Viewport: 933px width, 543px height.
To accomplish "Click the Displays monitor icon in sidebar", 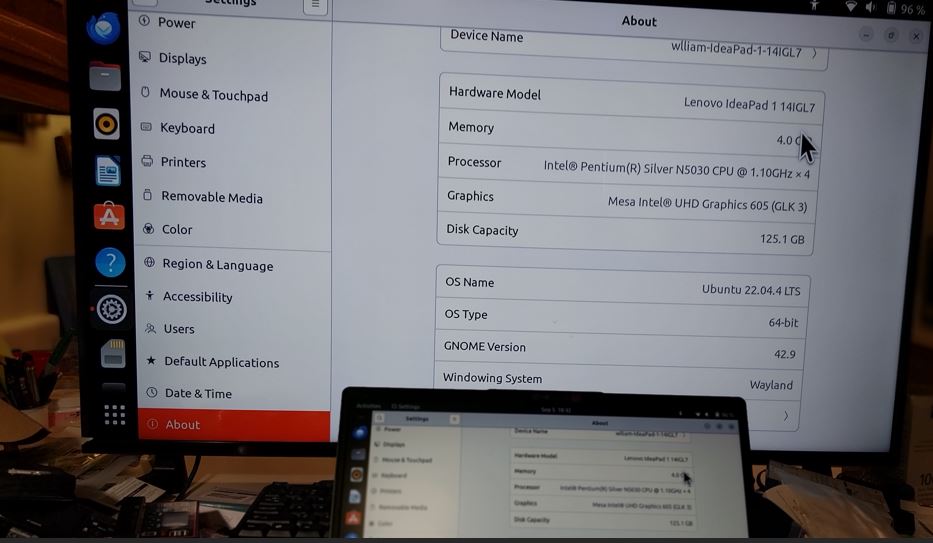I will [x=145, y=57].
